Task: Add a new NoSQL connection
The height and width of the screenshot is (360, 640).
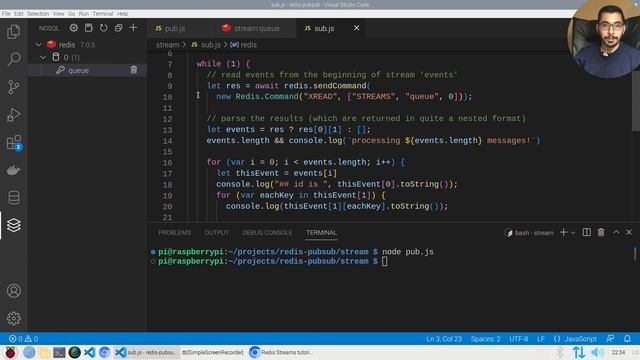Action: (133, 28)
